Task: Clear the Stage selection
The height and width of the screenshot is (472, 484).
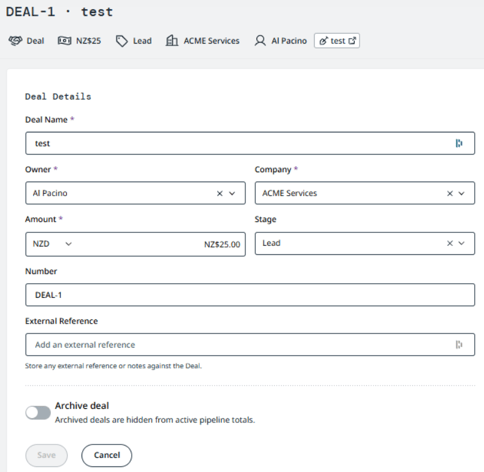Action: pos(450,243)
